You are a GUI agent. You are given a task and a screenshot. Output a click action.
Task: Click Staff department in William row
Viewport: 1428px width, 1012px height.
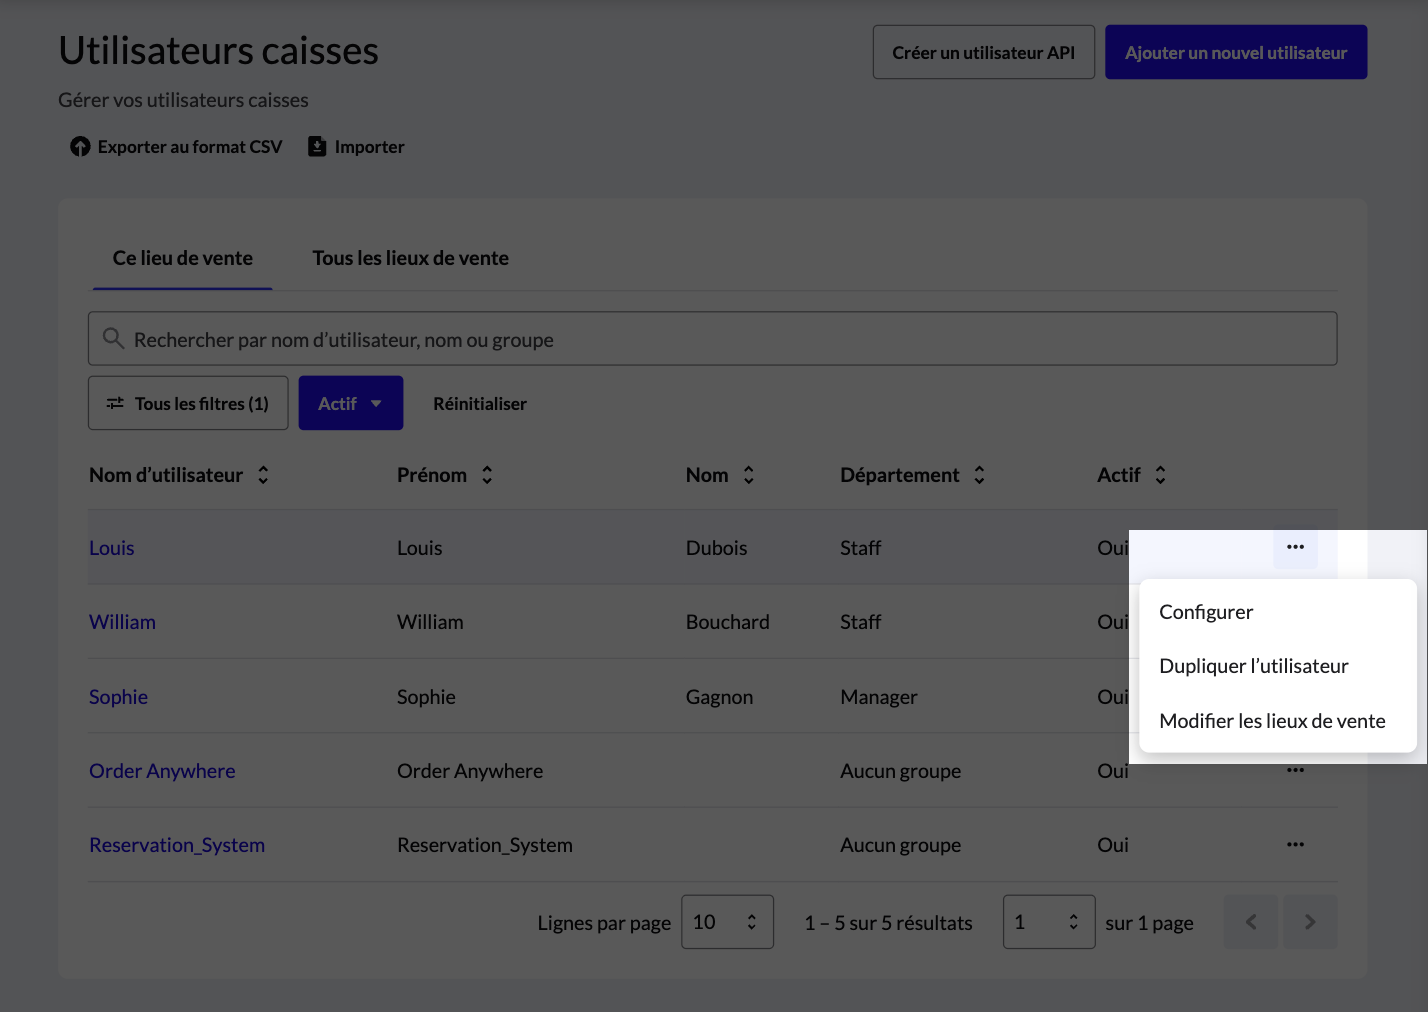(x=861, y=622)
